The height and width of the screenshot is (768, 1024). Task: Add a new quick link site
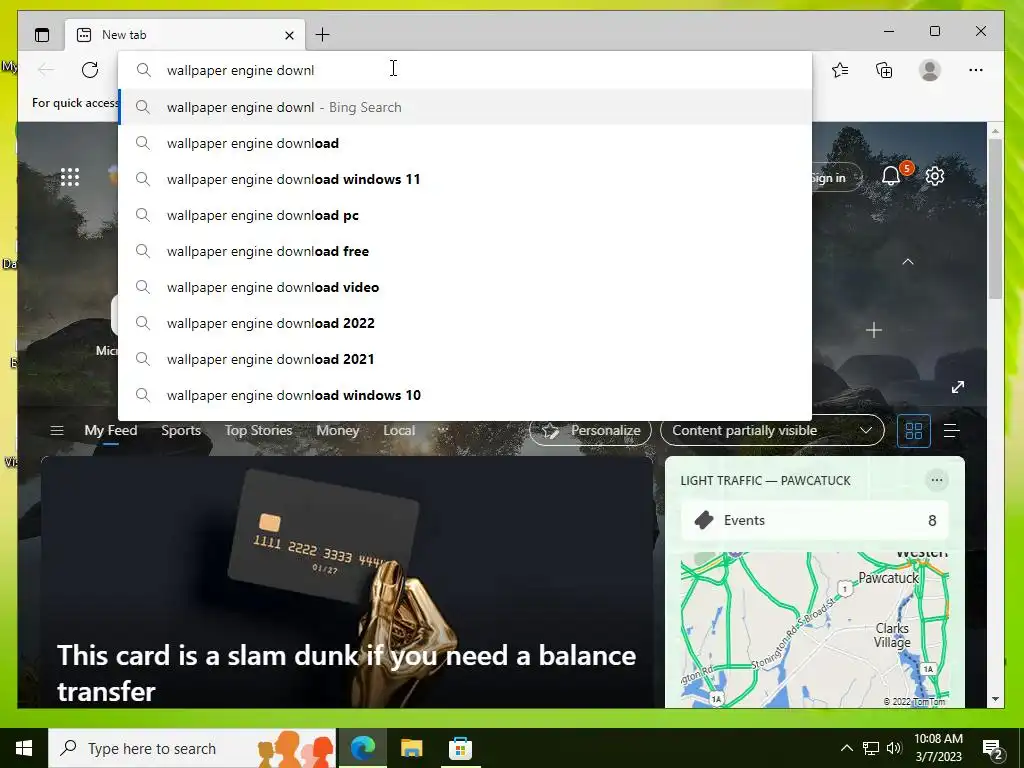point(874,330)
